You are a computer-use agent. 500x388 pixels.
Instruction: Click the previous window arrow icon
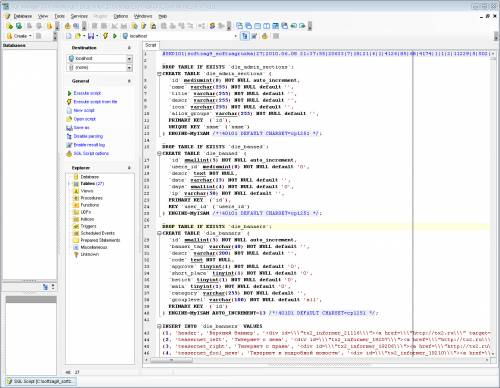293,26
